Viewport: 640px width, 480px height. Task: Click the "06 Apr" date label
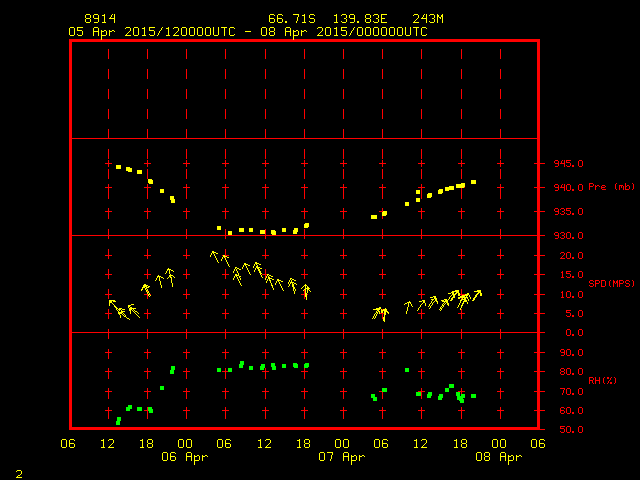pyautogui.click(x=184, y=457)
